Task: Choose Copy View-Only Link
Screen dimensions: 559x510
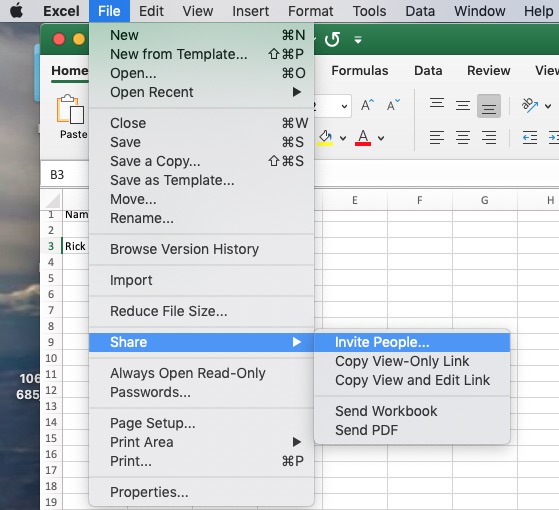Action: click(x=412, y=361)
